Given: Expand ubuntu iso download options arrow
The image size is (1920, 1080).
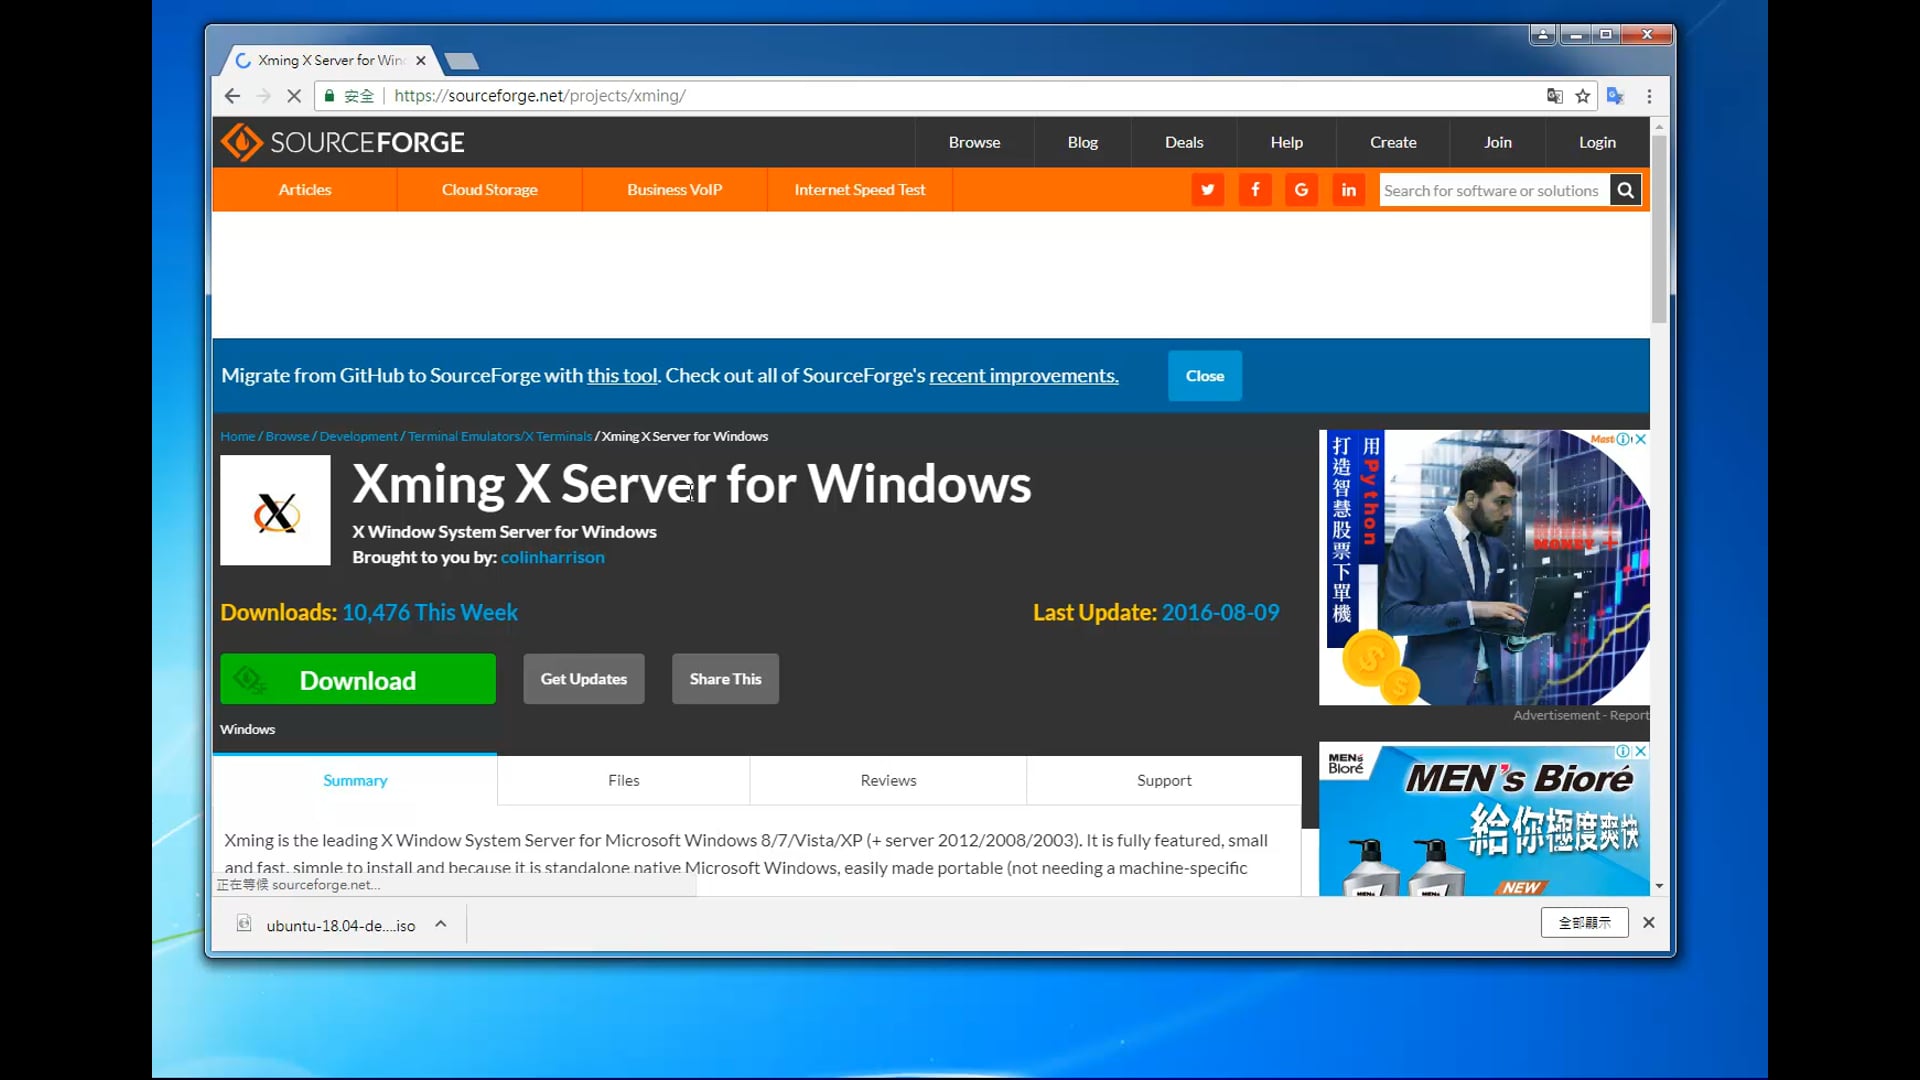Looking at the screenshot, I should 441,924.
